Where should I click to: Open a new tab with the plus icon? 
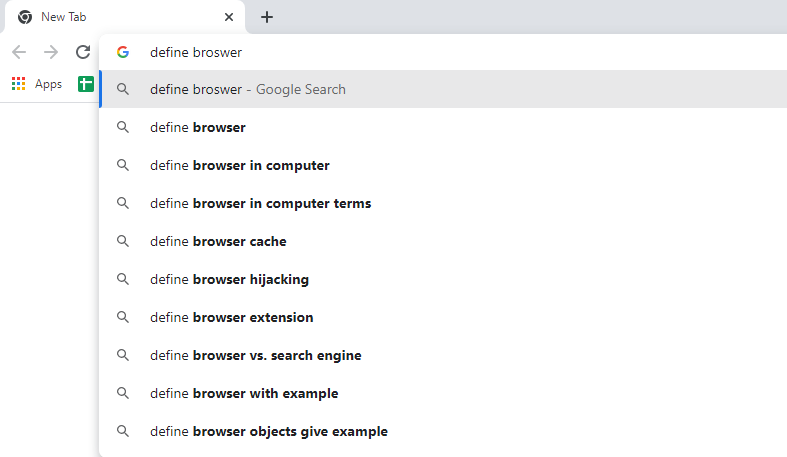pyautogui.click(x=267, y=18)
